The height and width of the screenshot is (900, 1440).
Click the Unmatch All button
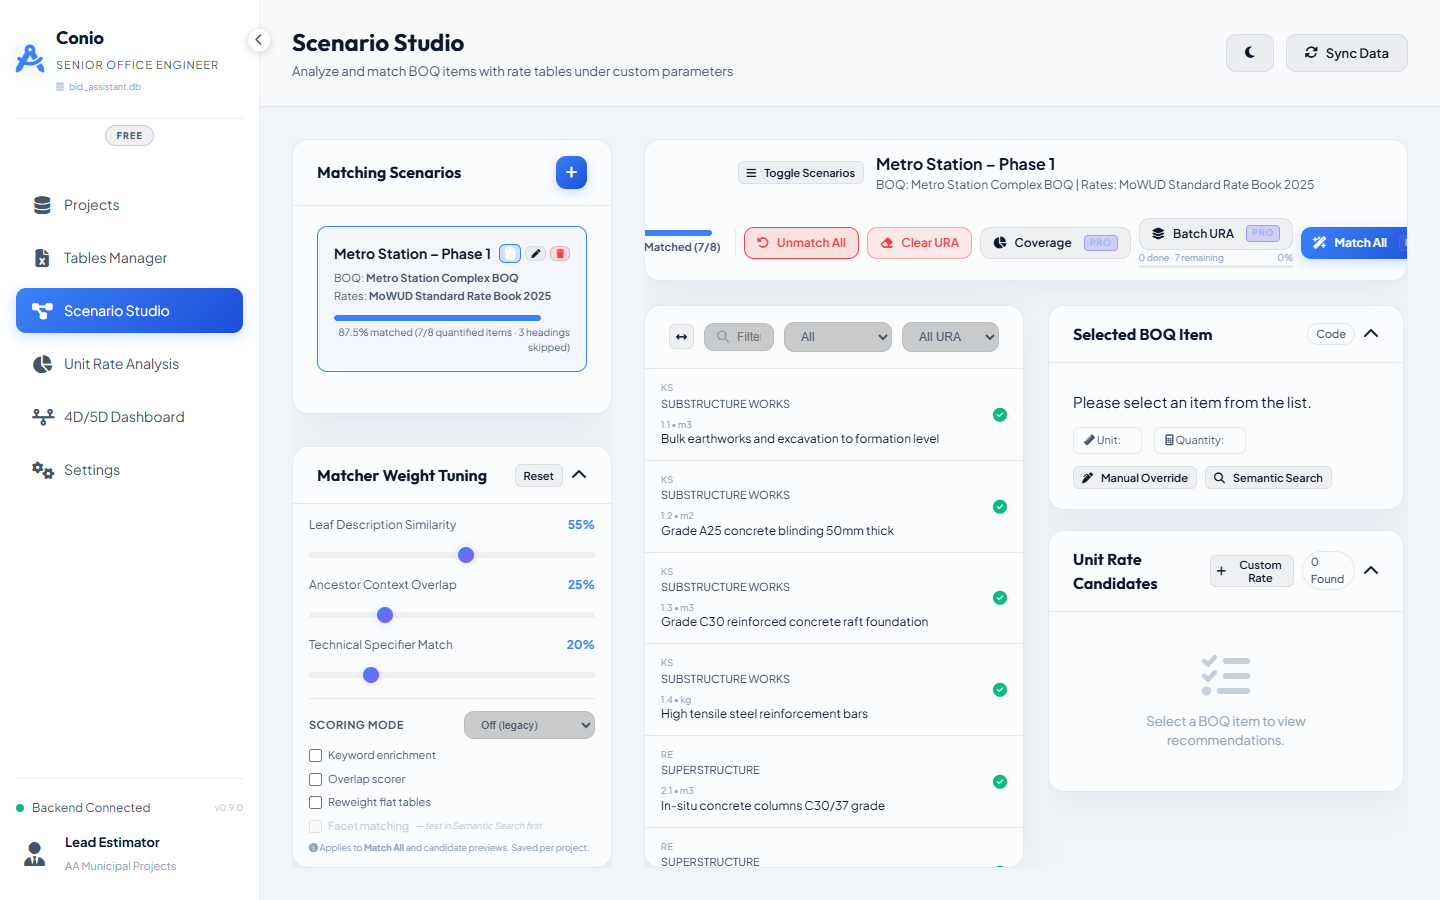pos(801,243)
